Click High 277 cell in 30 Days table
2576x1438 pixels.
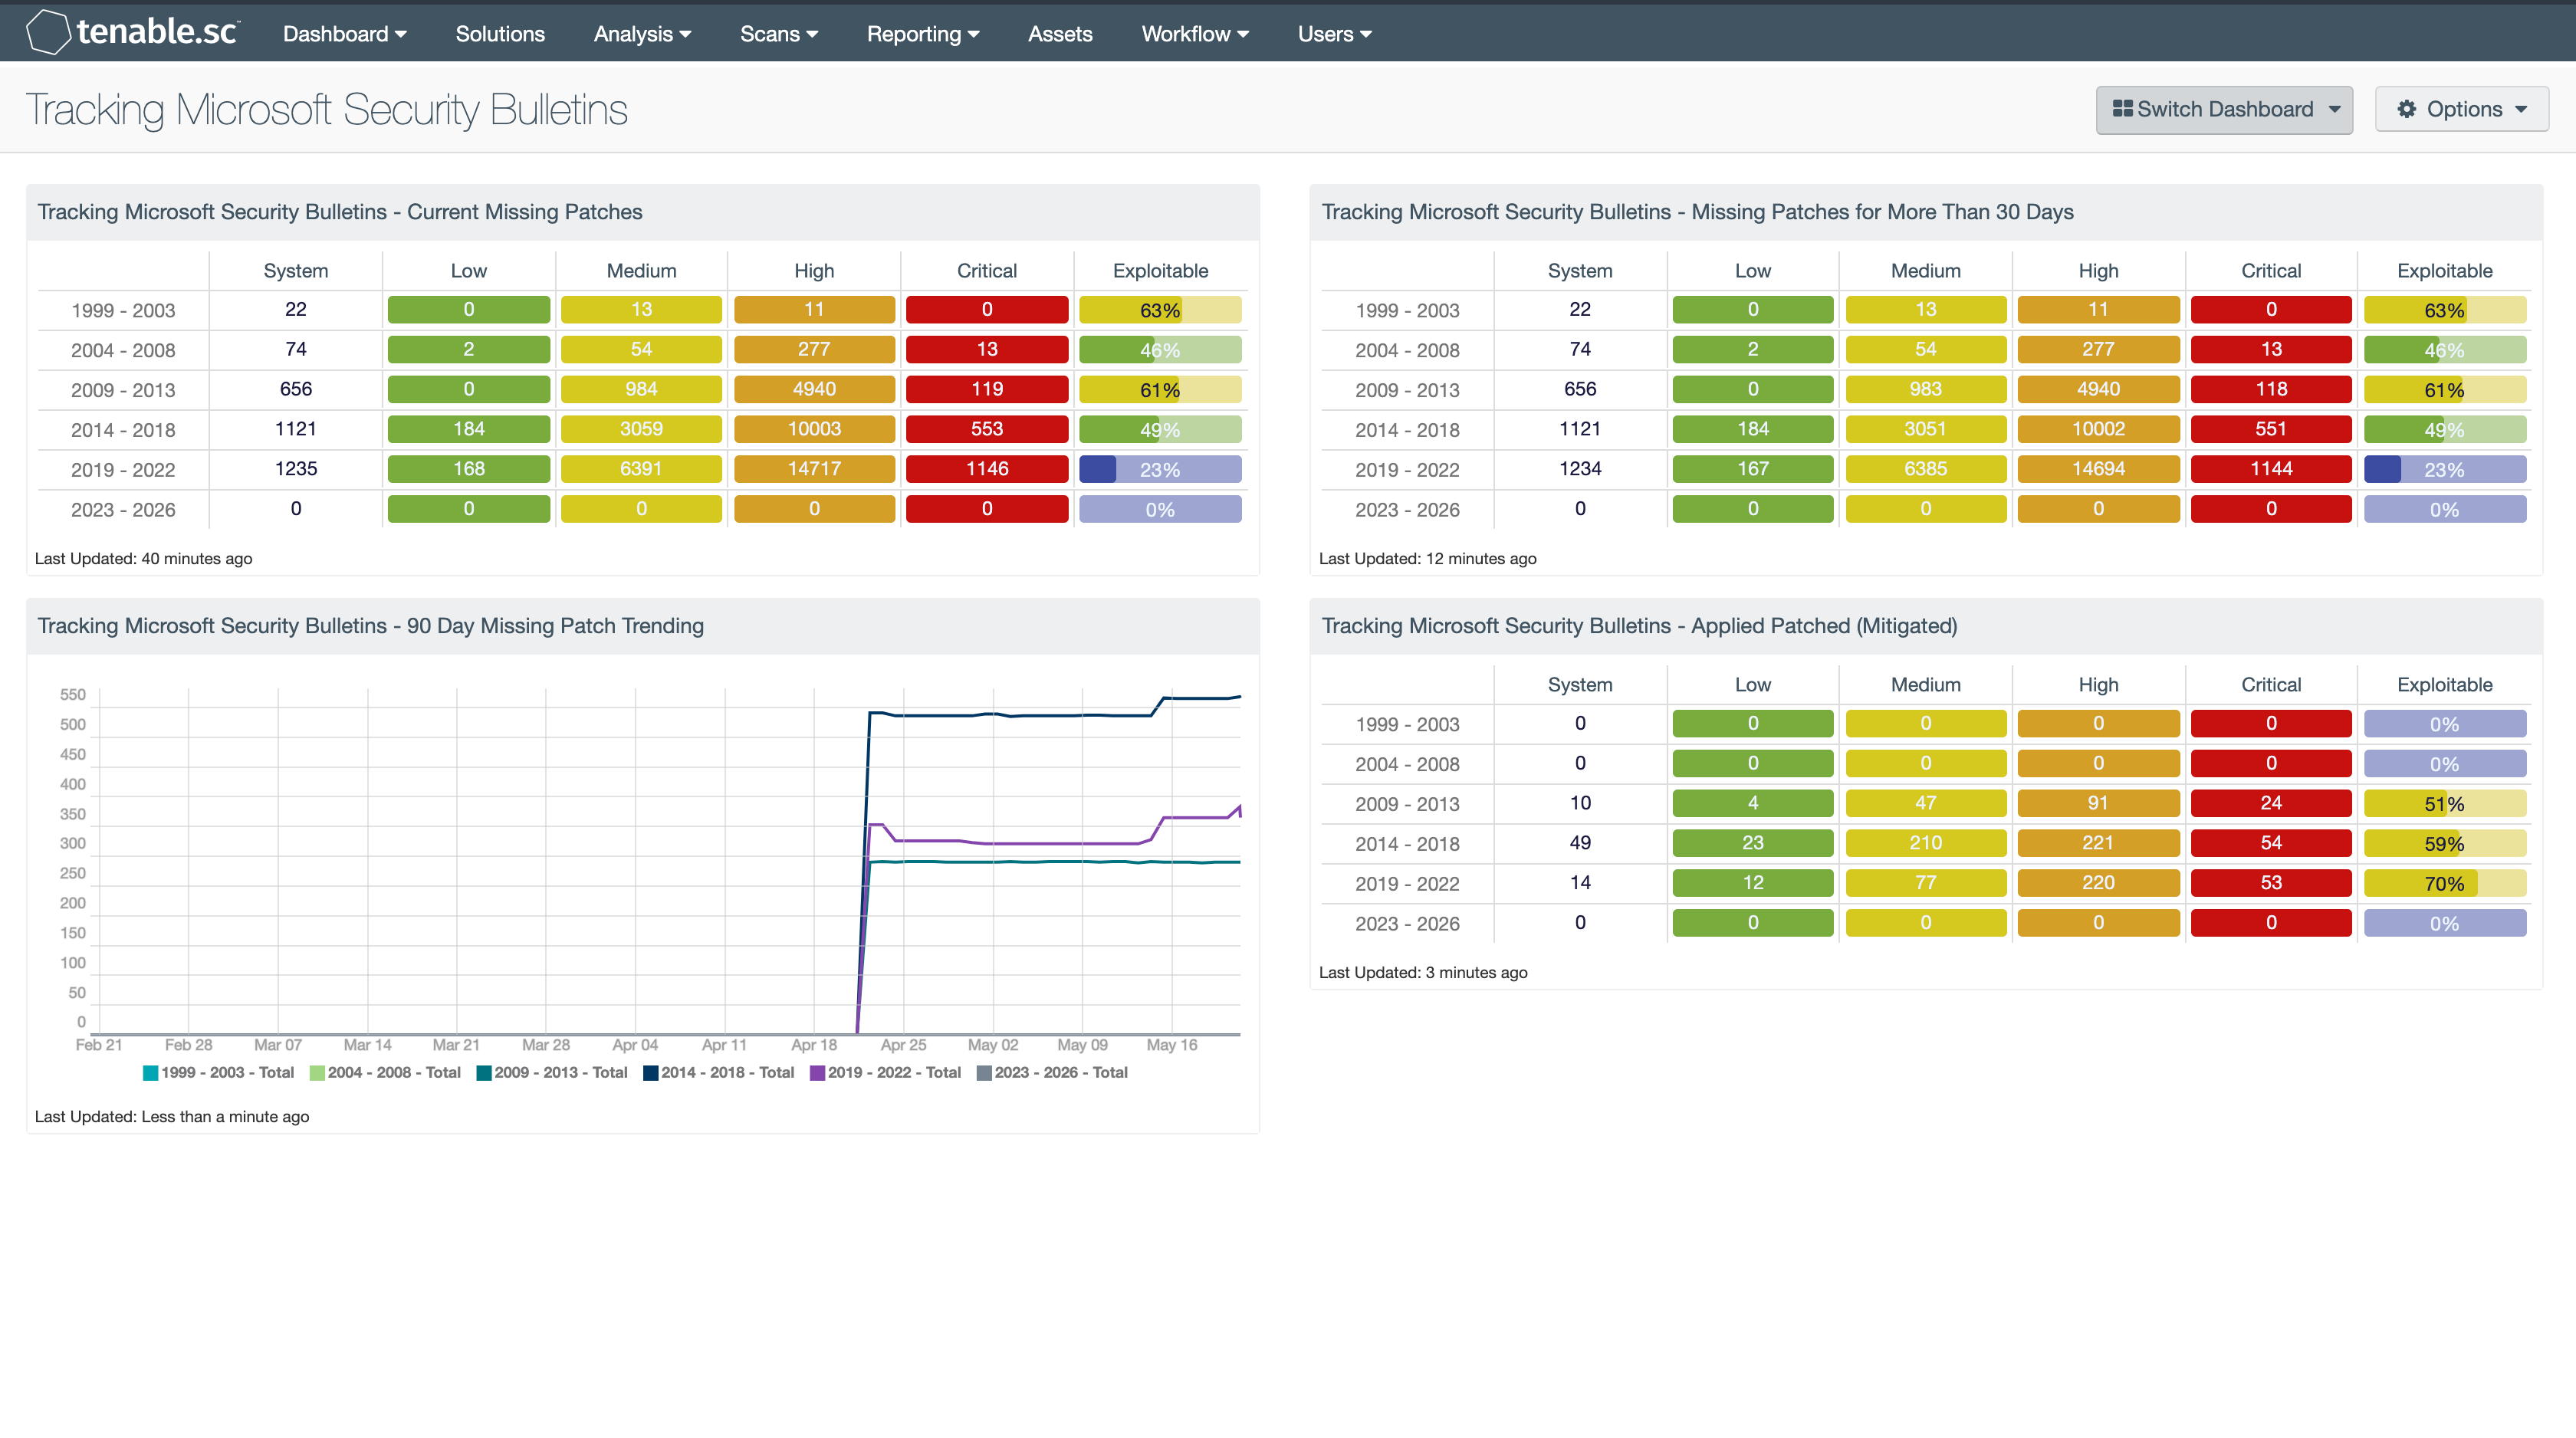tap(2098, 350)
